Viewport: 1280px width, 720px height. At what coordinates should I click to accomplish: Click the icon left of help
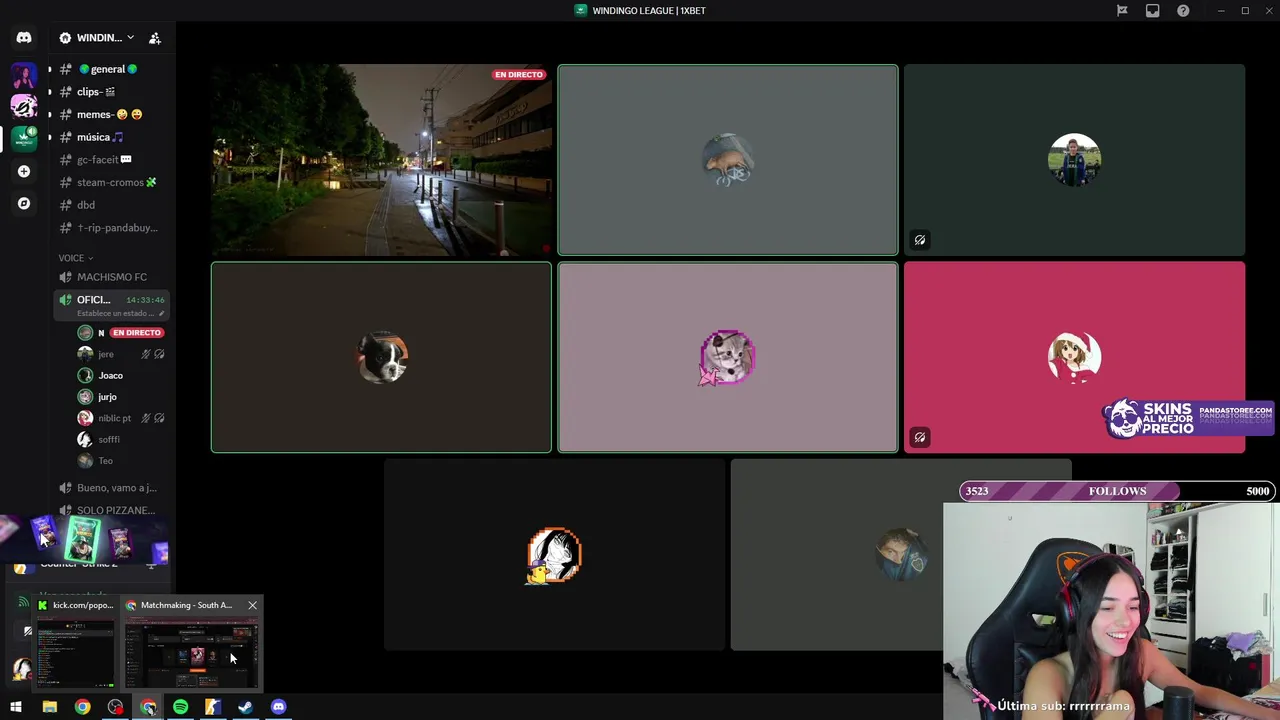tap(1153, 11)
